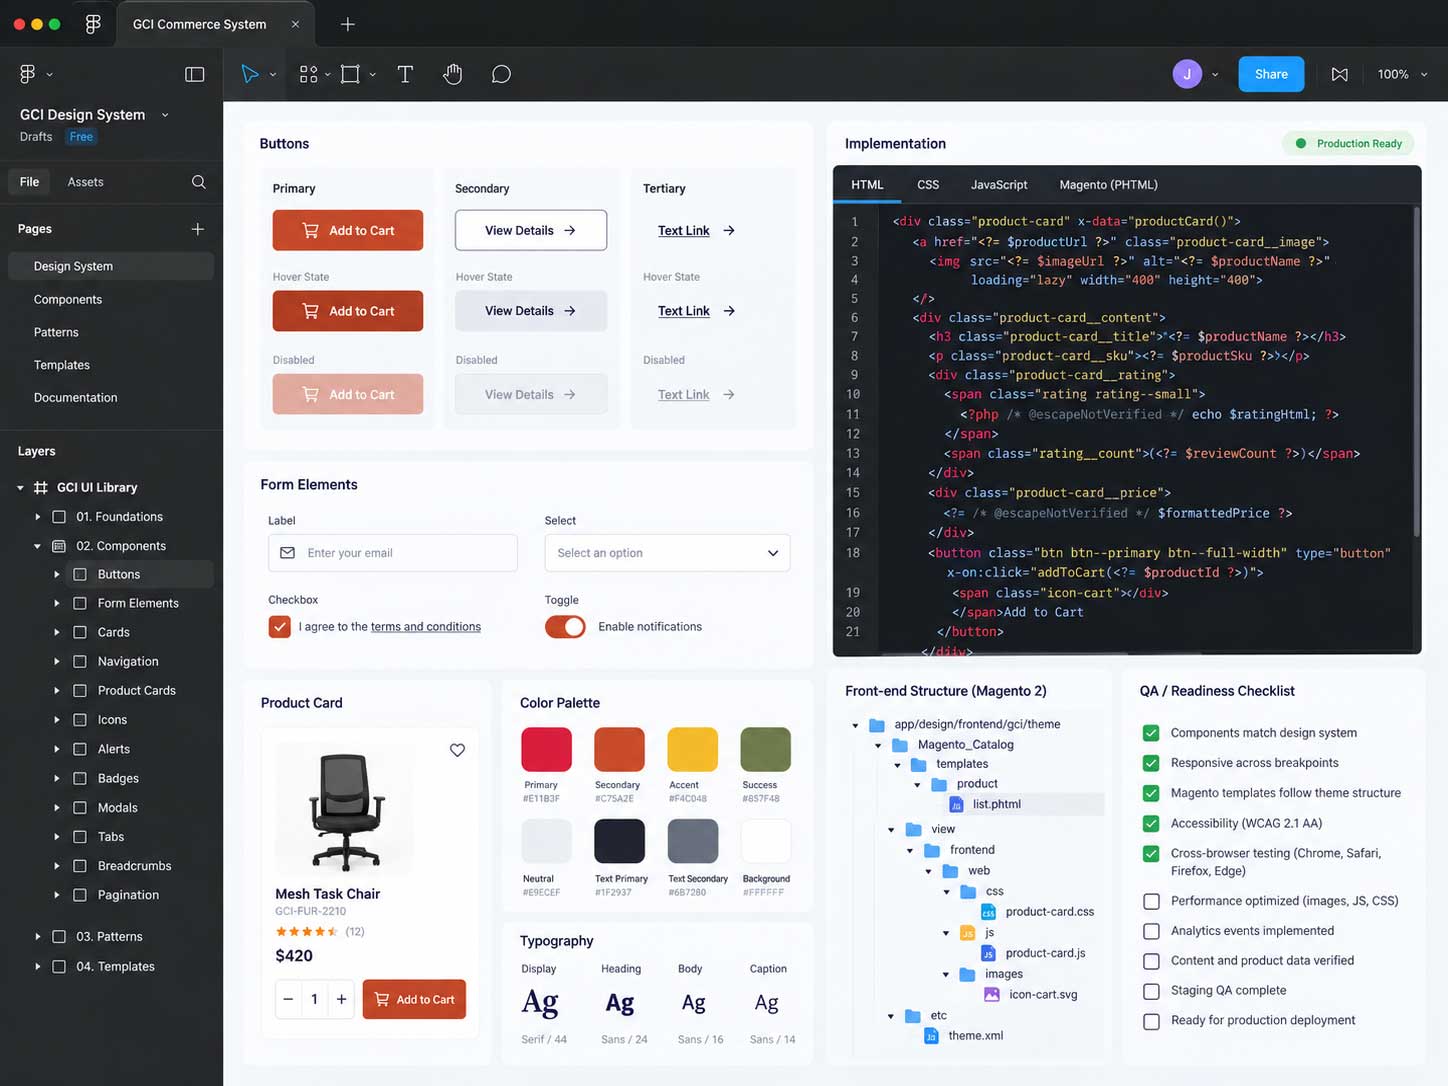The image size is (1448, 1086).
Task: Select the Hand tool
Action: tap(453, 74)
